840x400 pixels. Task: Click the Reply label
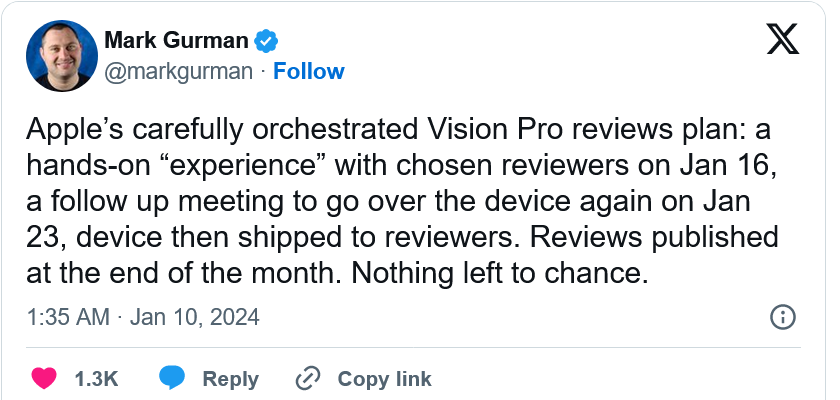coord(230,379)
